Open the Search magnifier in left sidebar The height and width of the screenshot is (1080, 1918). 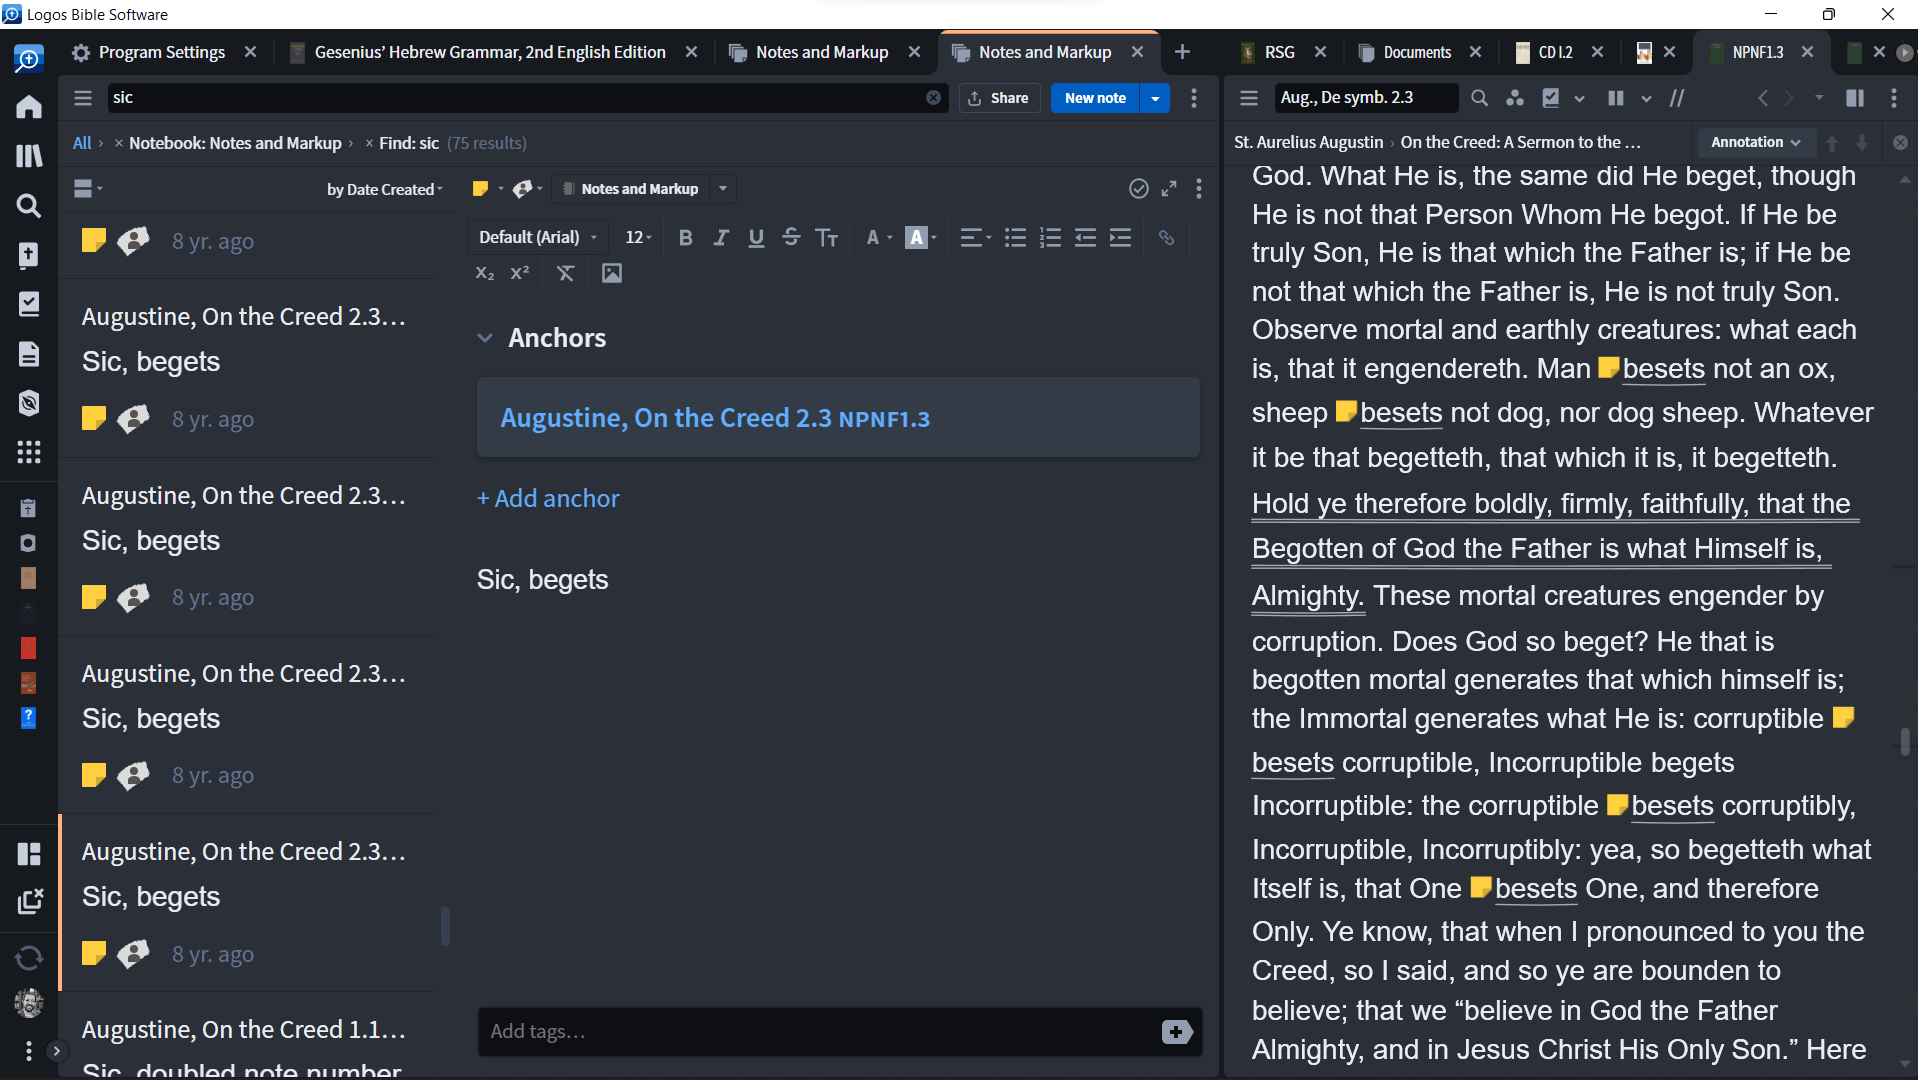tap(29, 205)
